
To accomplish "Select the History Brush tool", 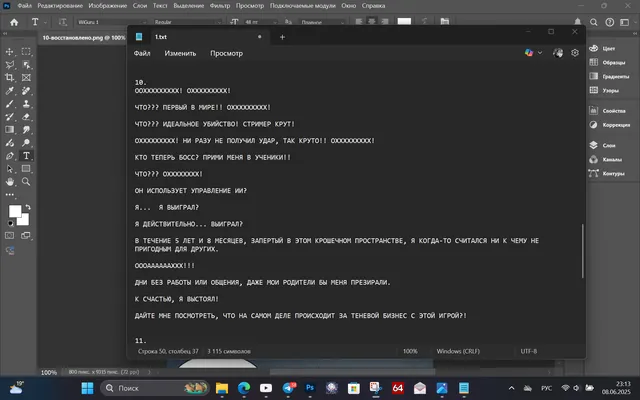I will [9, 117].
